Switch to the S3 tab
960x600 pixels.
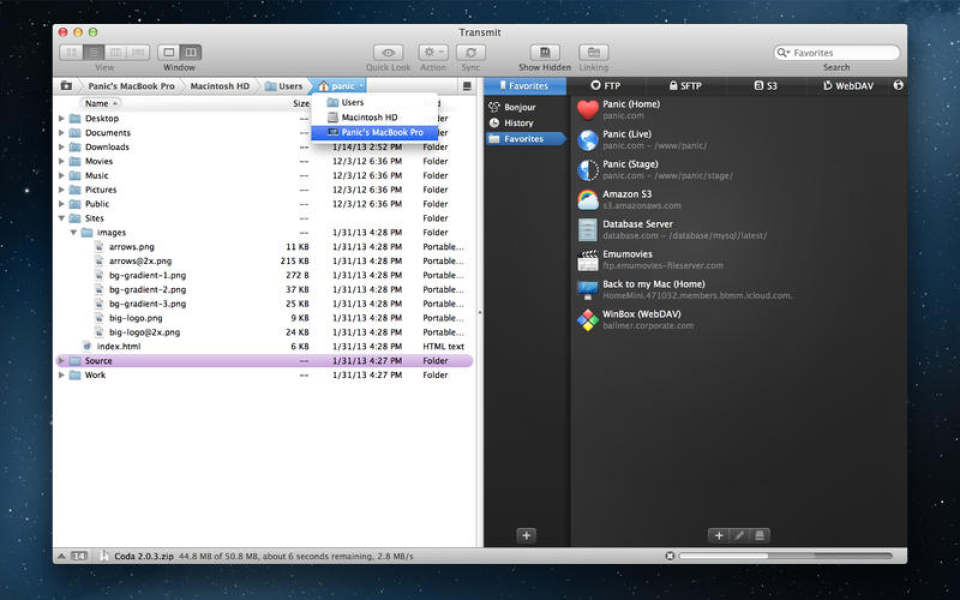pyautogui.click(x=765, y=86)
